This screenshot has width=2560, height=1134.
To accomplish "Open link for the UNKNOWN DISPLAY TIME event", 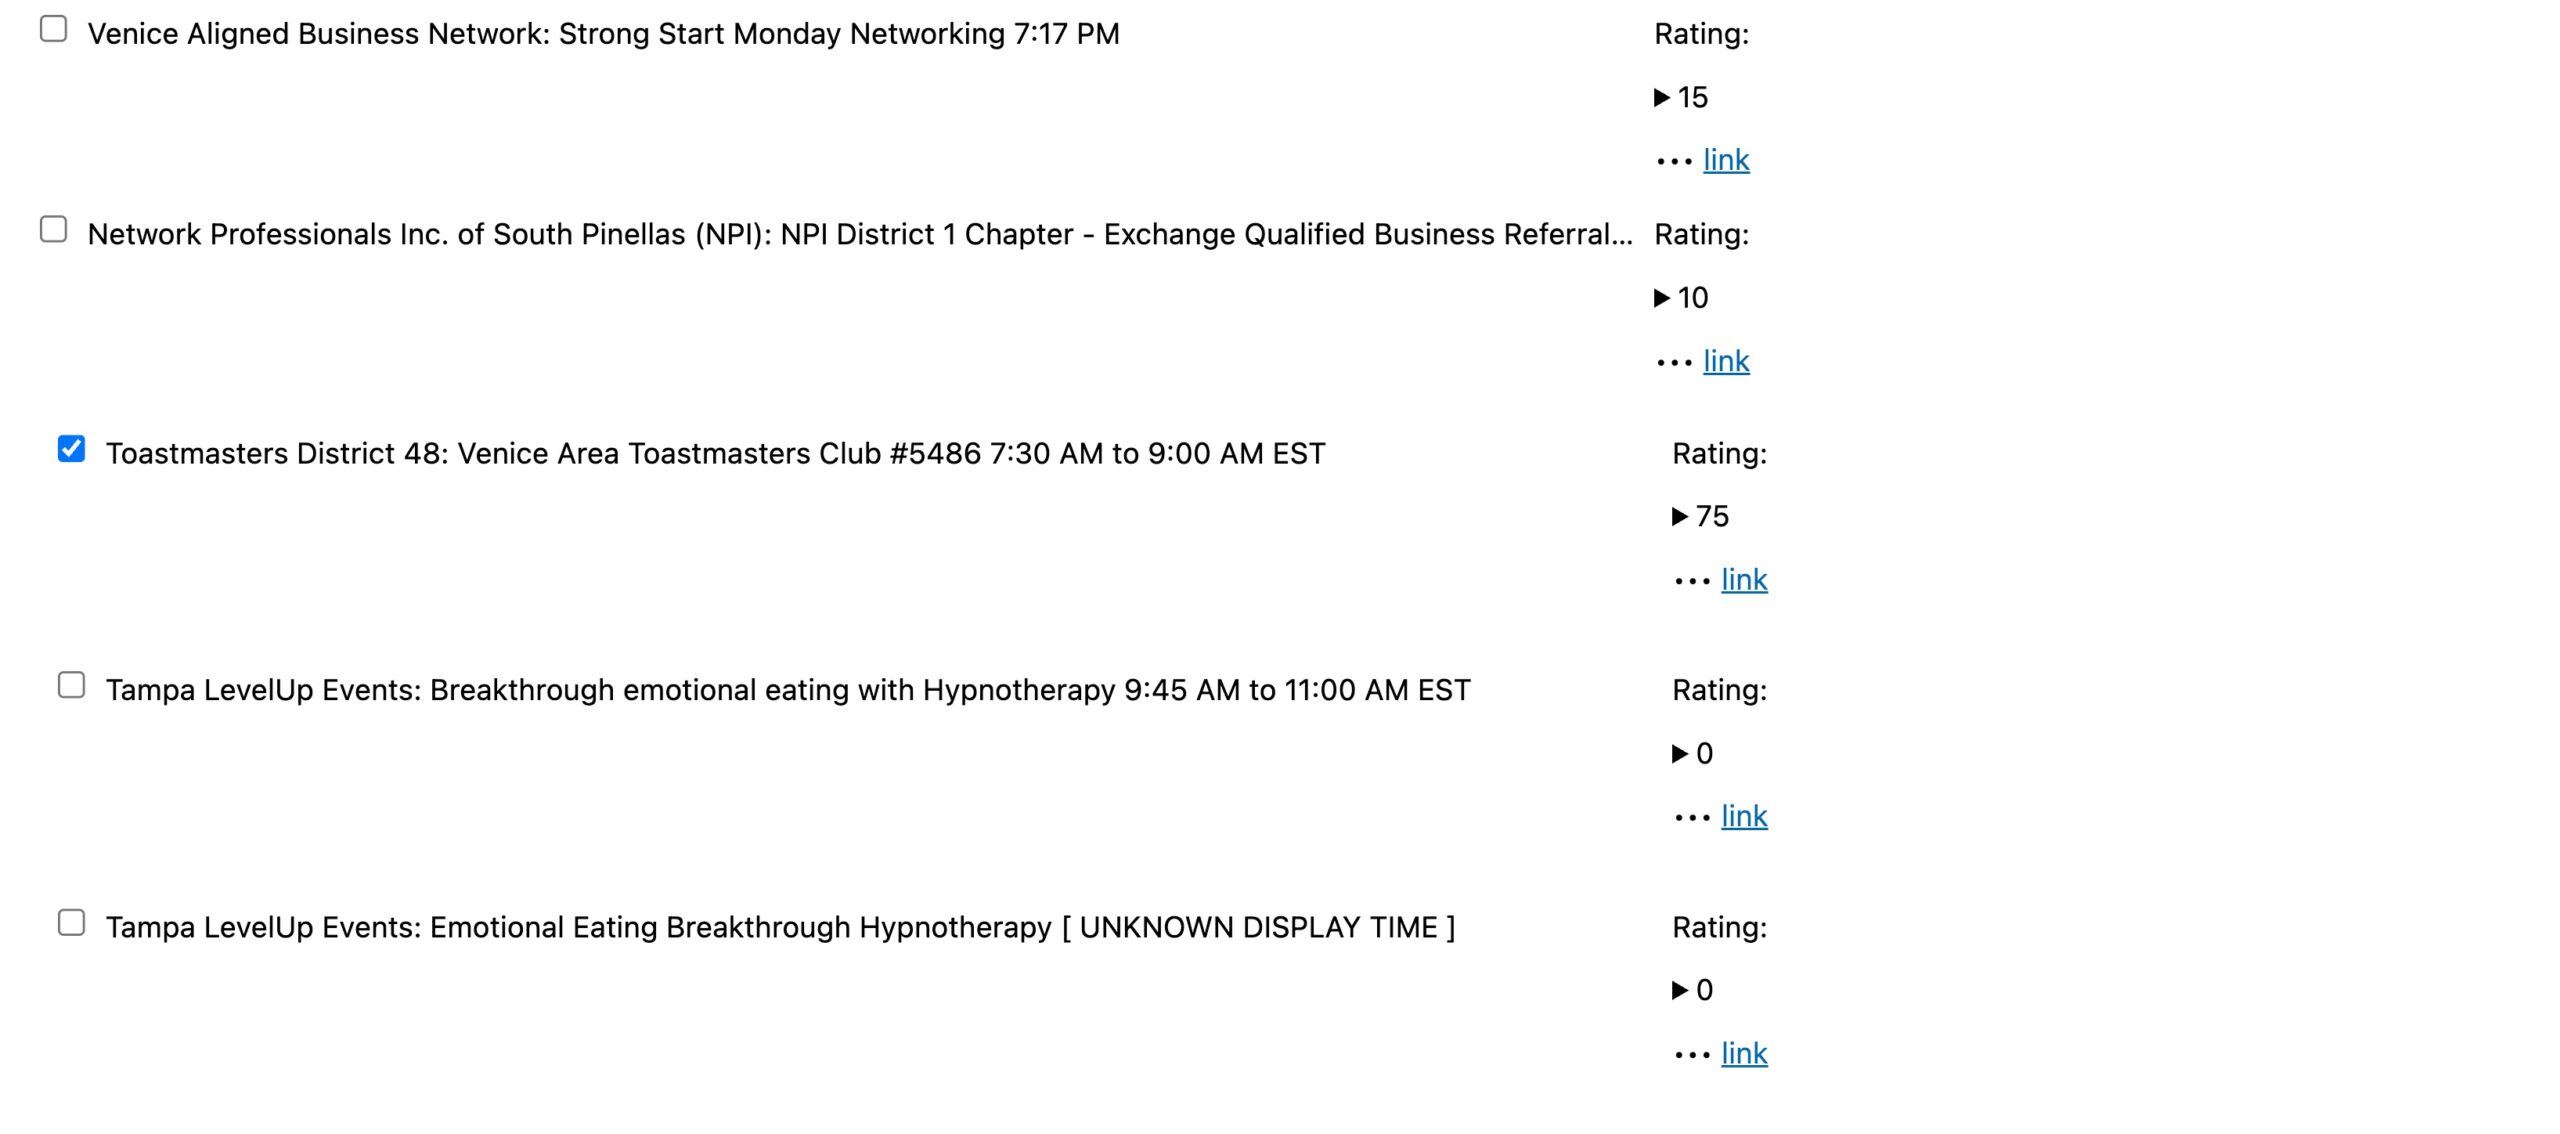I will tap(1744, 1054).
